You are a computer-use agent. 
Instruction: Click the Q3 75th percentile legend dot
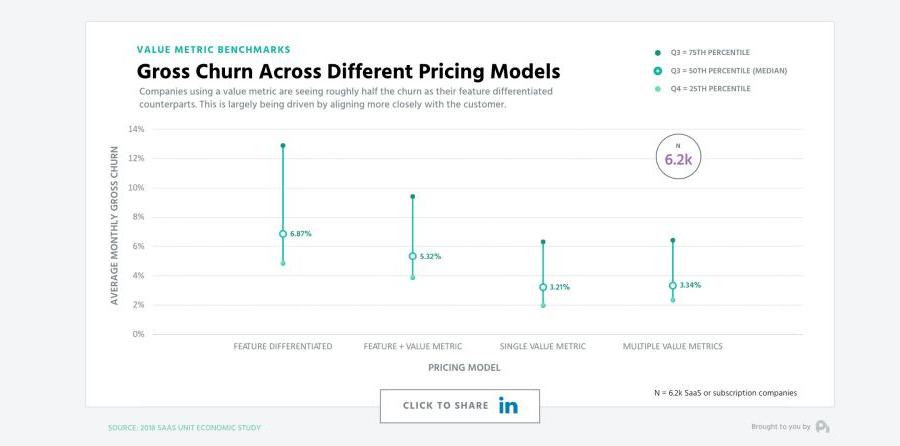pos(658,52)
